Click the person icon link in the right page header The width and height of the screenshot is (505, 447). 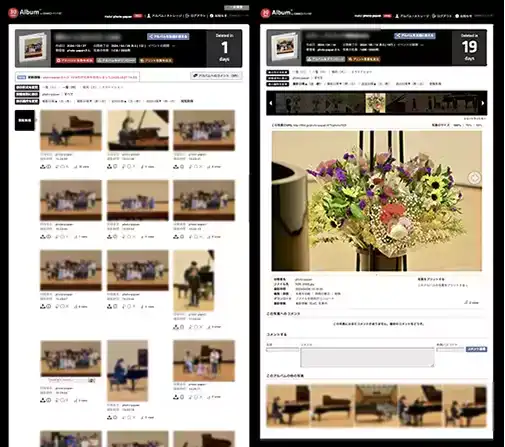[x=412, y=16]
